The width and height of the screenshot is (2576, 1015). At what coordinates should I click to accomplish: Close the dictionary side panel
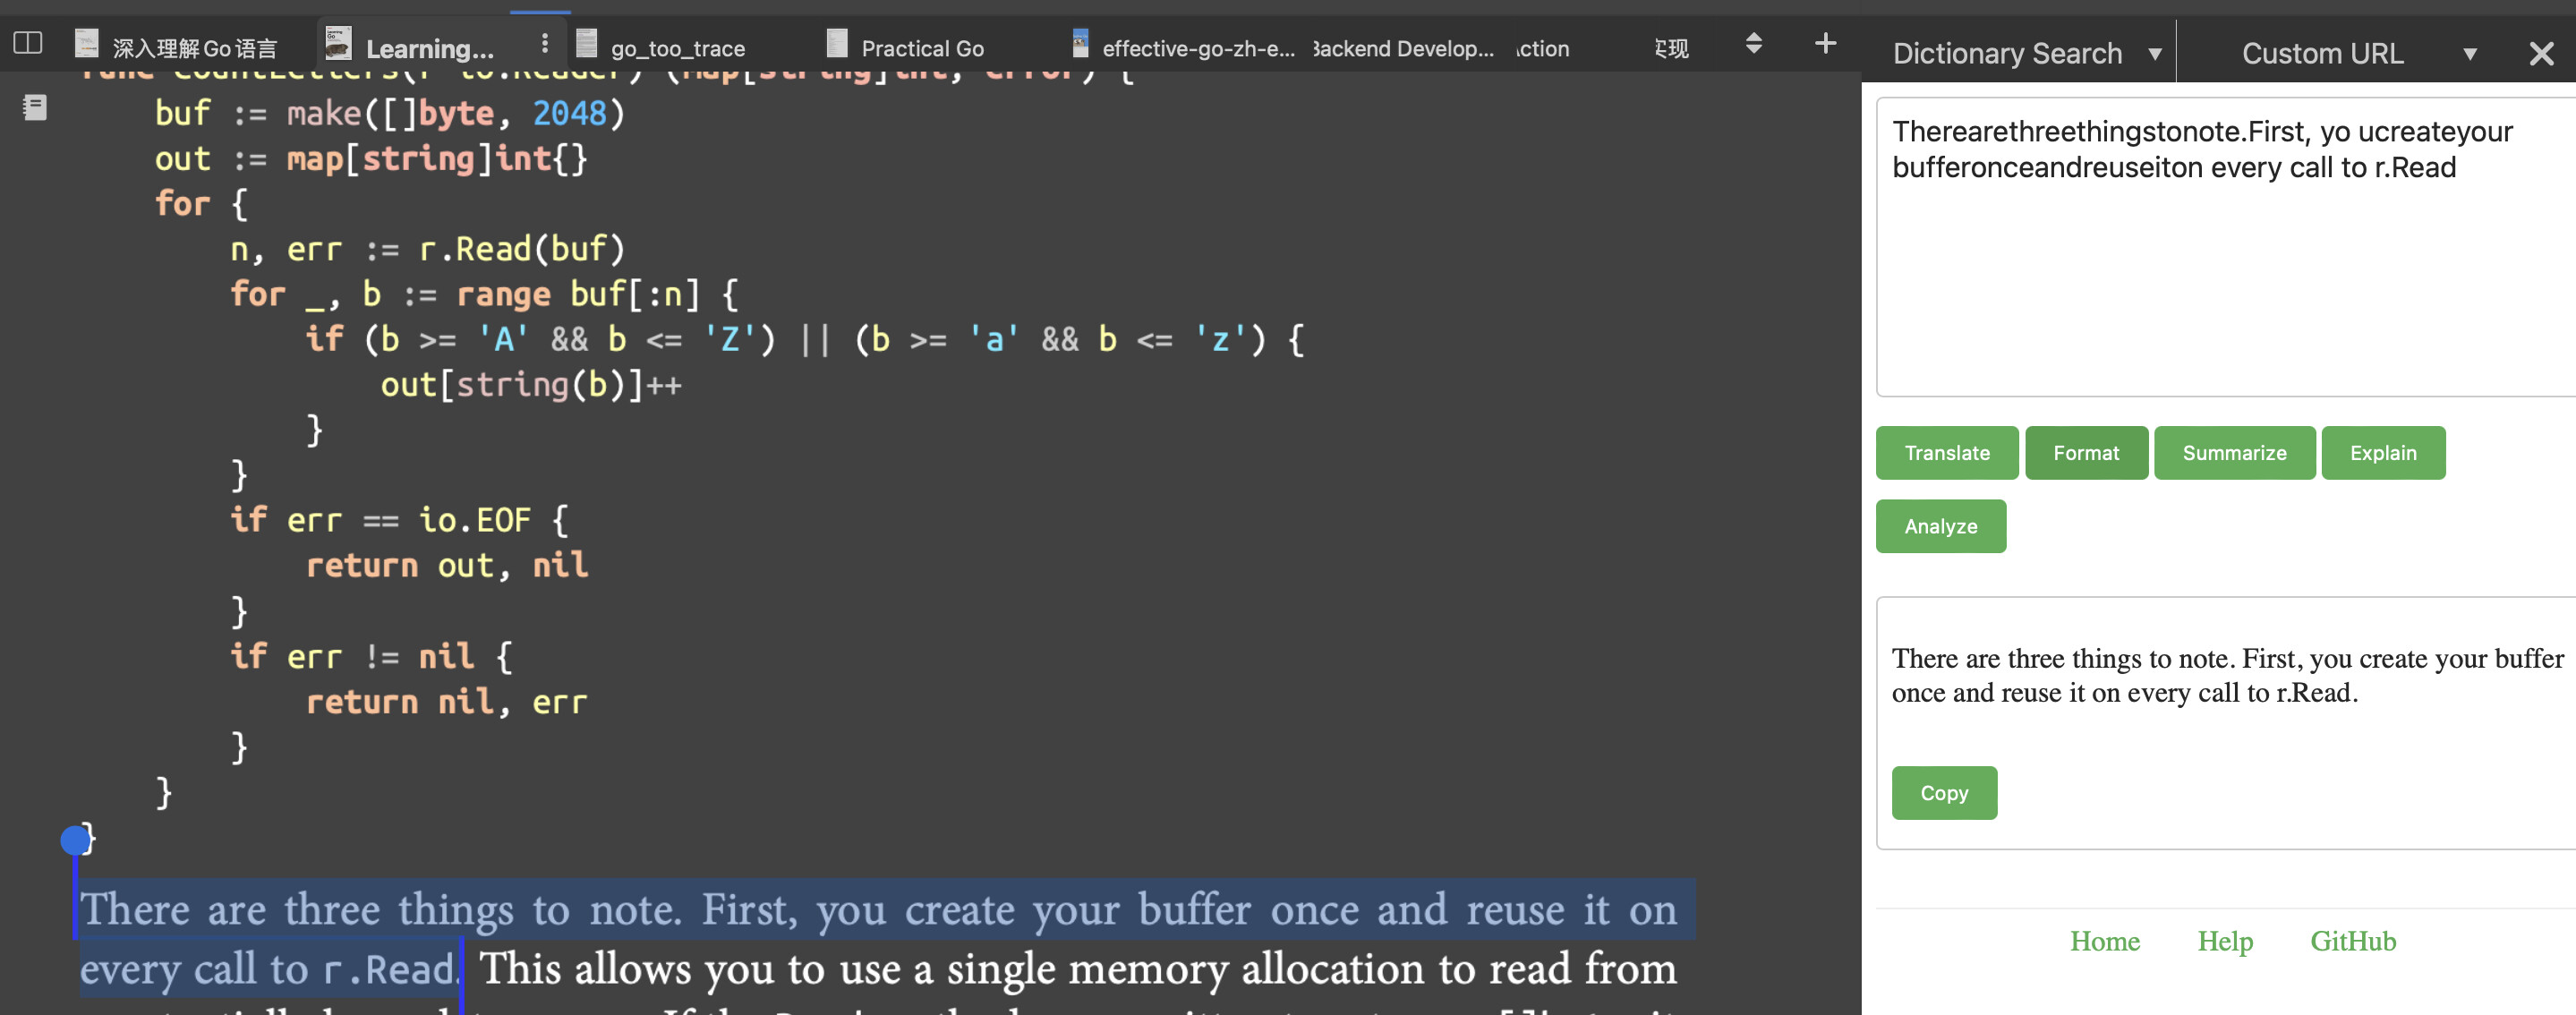coord(2541,54)
